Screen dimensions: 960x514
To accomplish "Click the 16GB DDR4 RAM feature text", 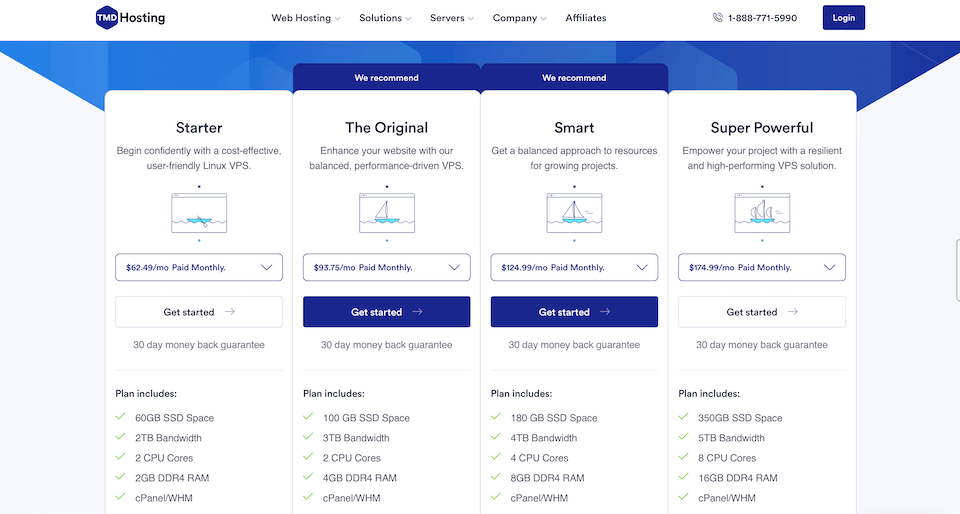I will pyautogui.click(x=738, y=478).
